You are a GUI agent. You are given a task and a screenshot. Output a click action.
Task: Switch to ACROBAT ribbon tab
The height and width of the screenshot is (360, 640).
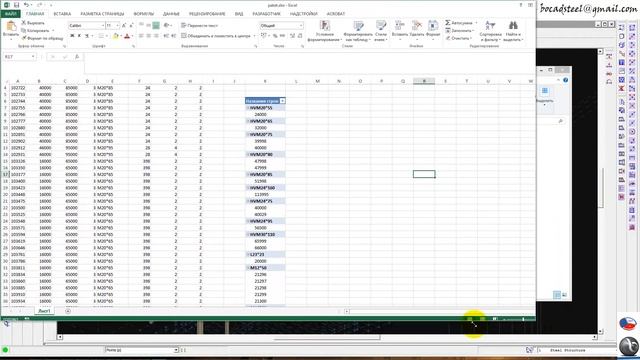(x=336, y=14)
